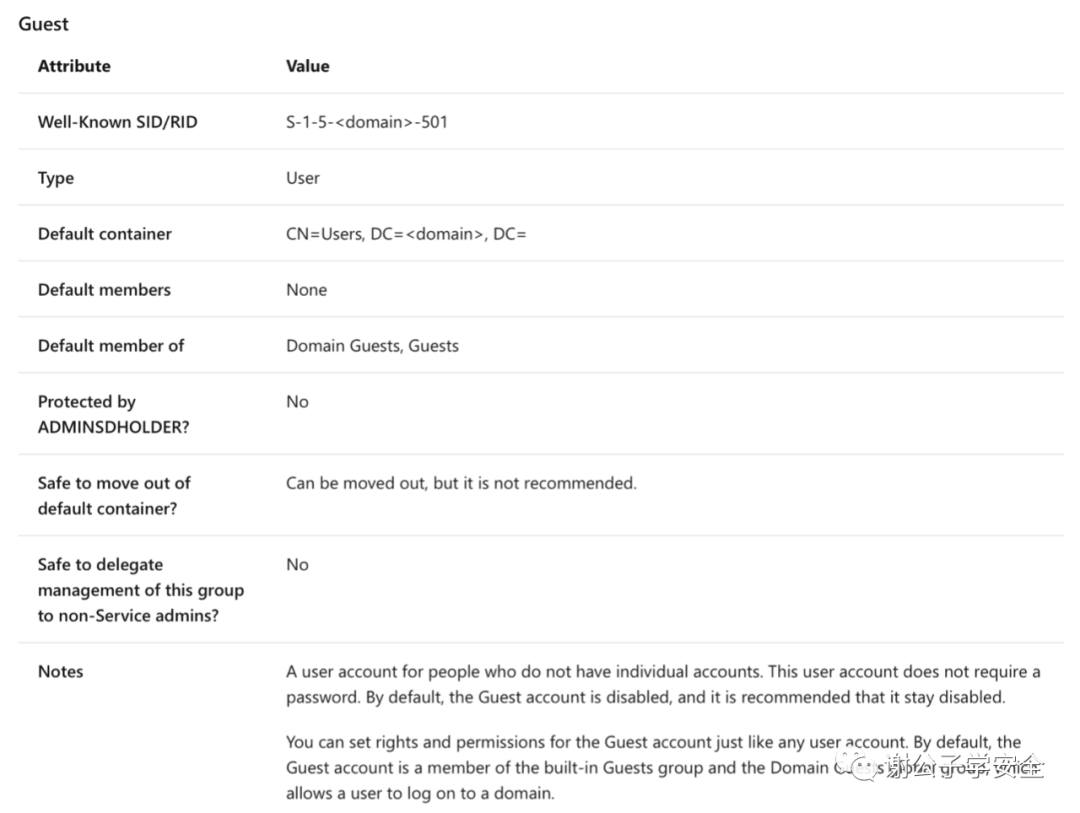Select the Default container label
The height and width of the screenshot is (813, 1080).
pyautogui.click(x=105, y=234)
